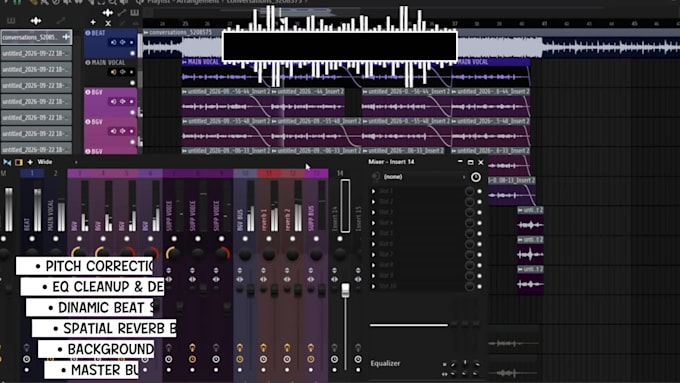Screen dimensions: 680x383
Task: Click the latency clock icon in Mixer Insert 14
Action: pos(476,177)
